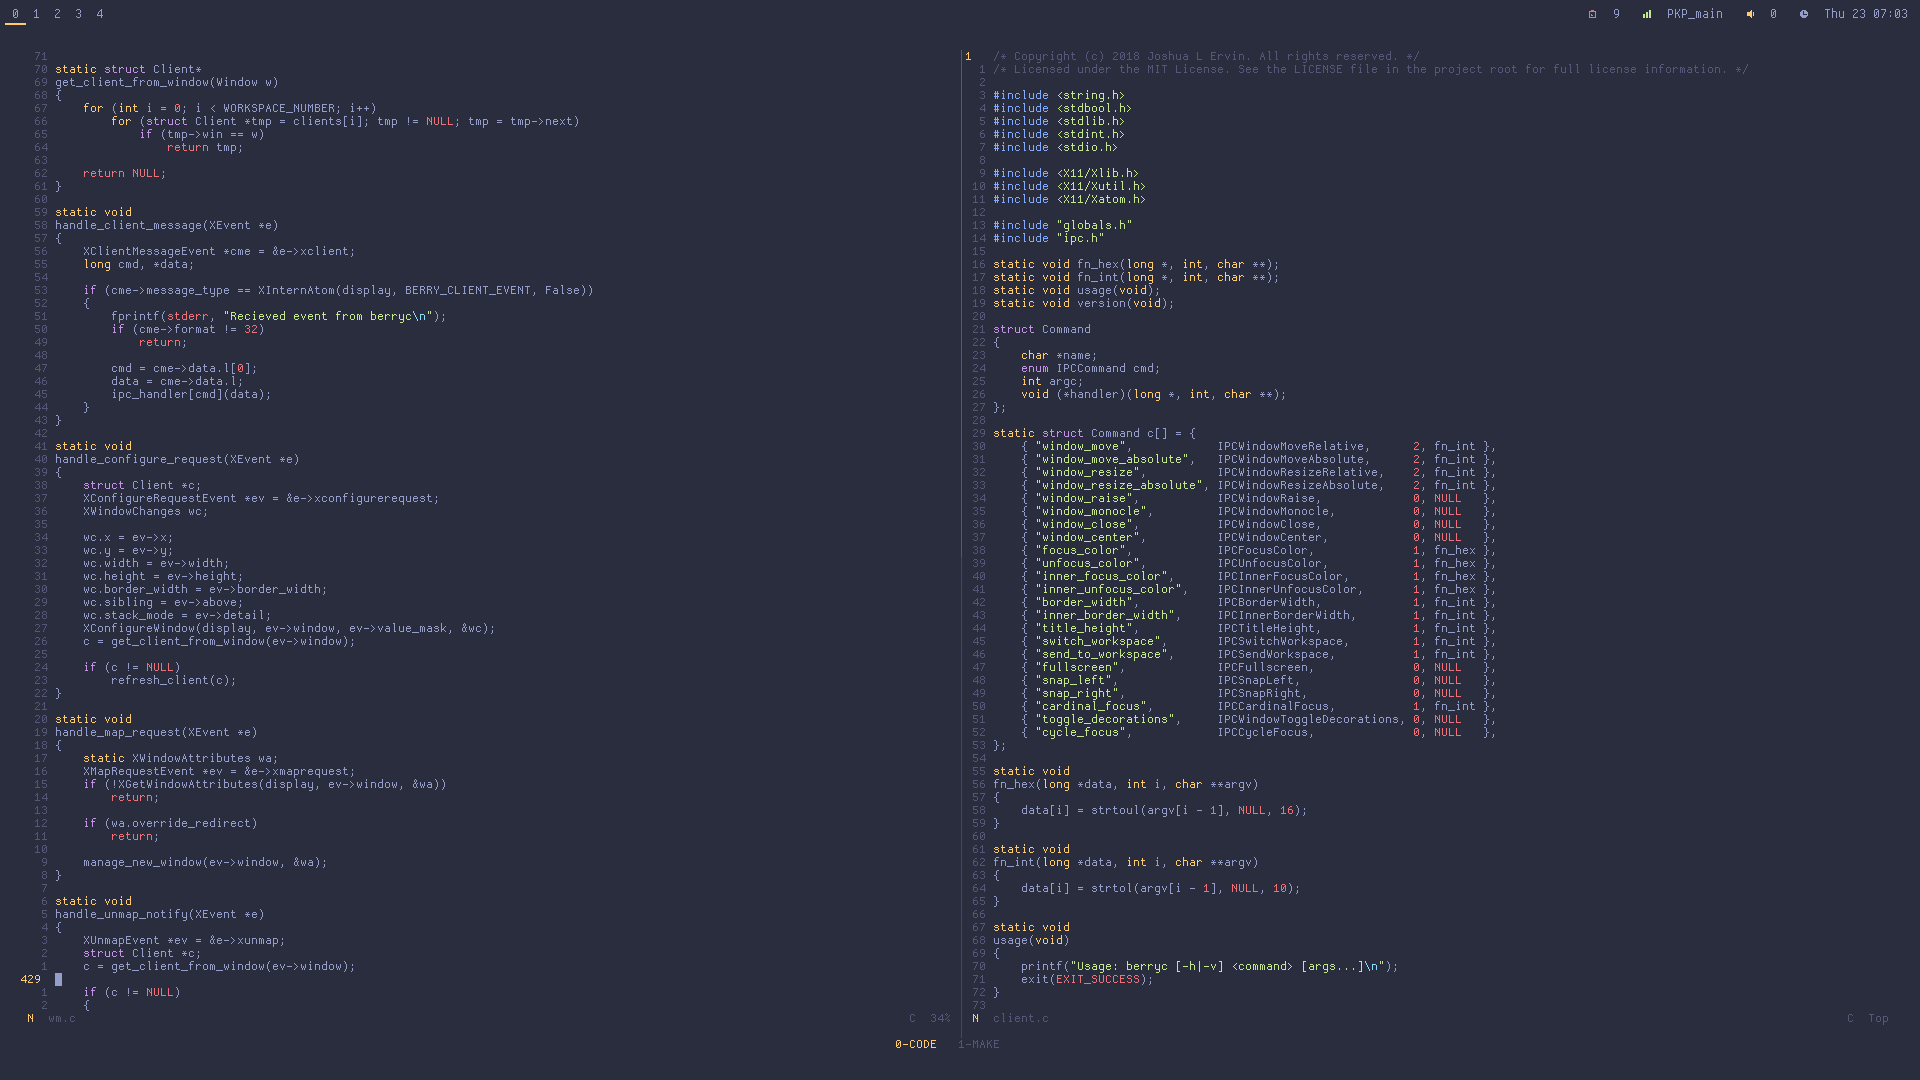The image size is (1920, 1080).
Task: Switch to workspace 2
Action: click(x=57, y=14)
